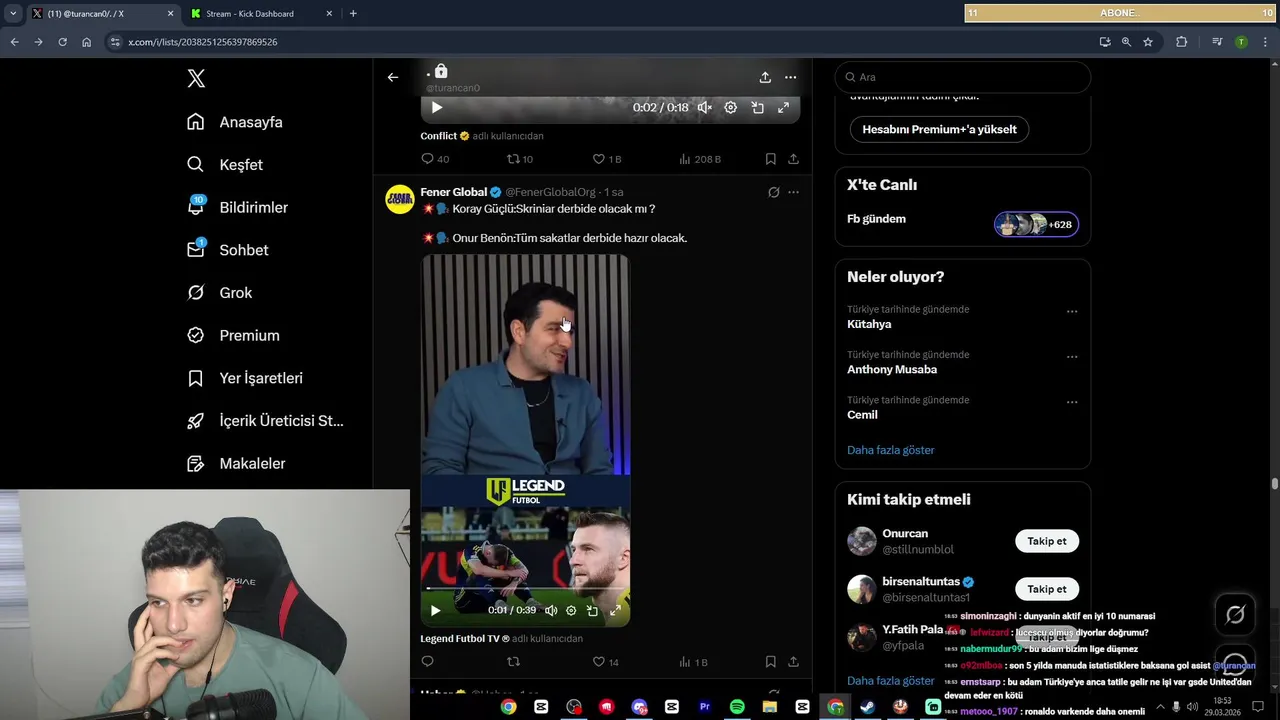Image resolution: width=1280 pixels, height=720 pixels.
Task: Open Fener Global profile avatar
Action: click(x=400, y=199)
